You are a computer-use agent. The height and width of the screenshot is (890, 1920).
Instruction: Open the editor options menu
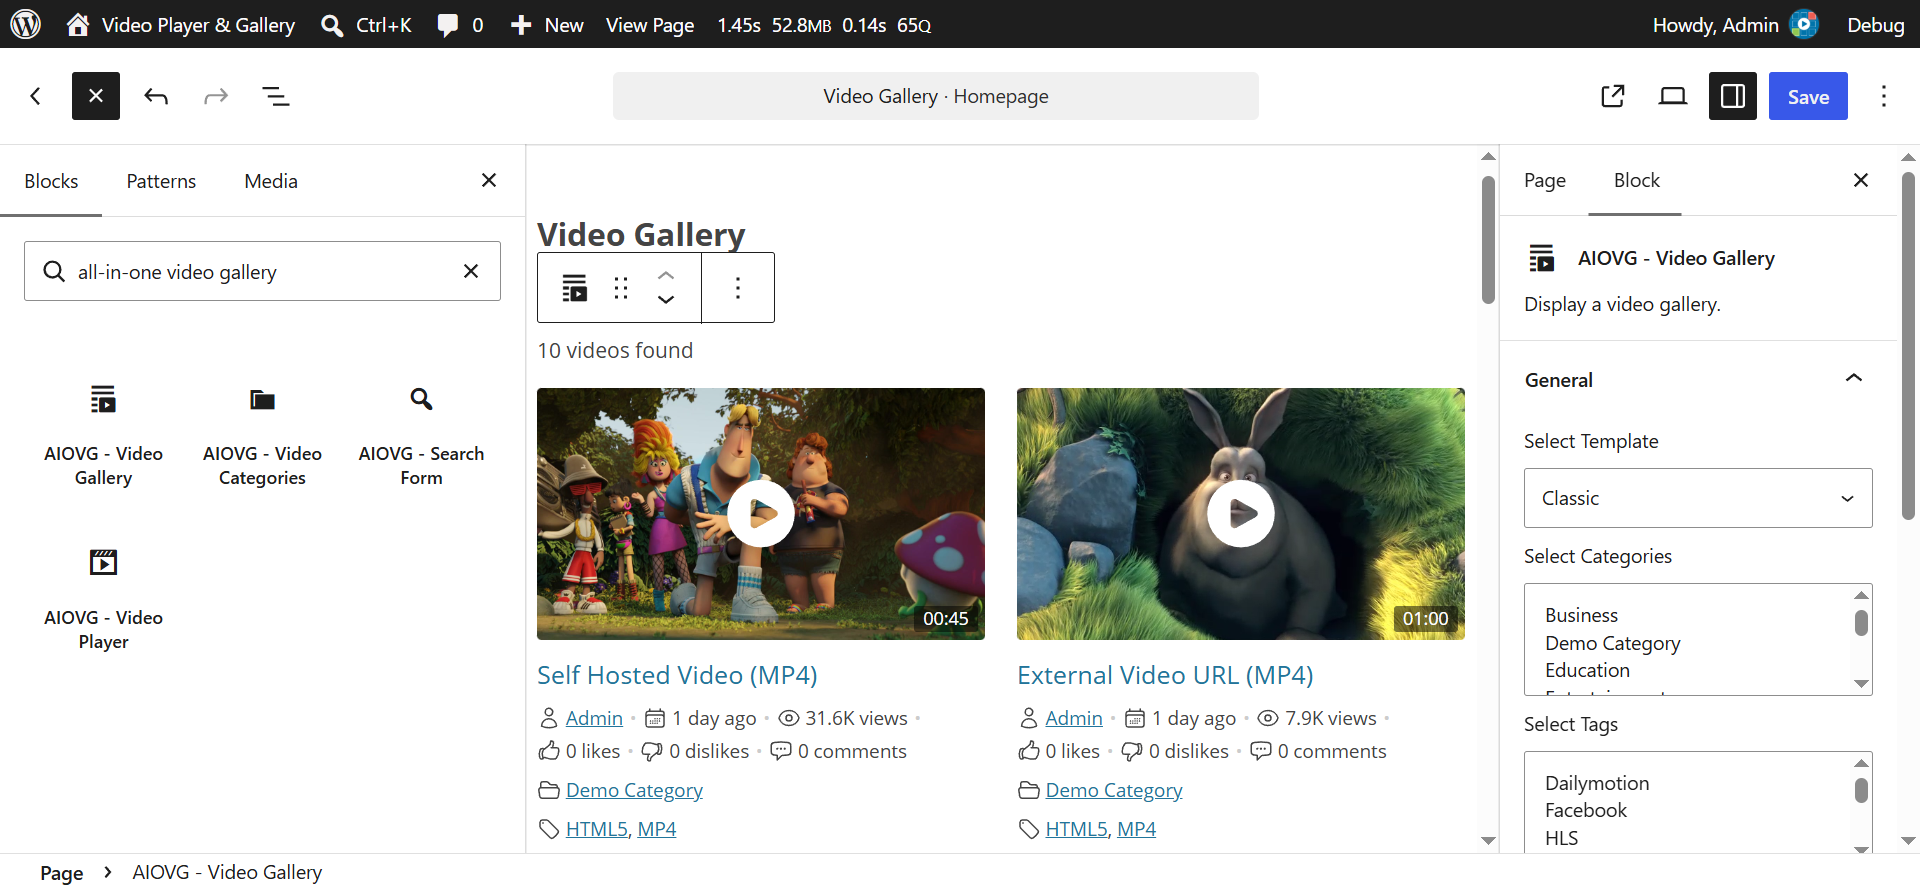click(1884, 96)
